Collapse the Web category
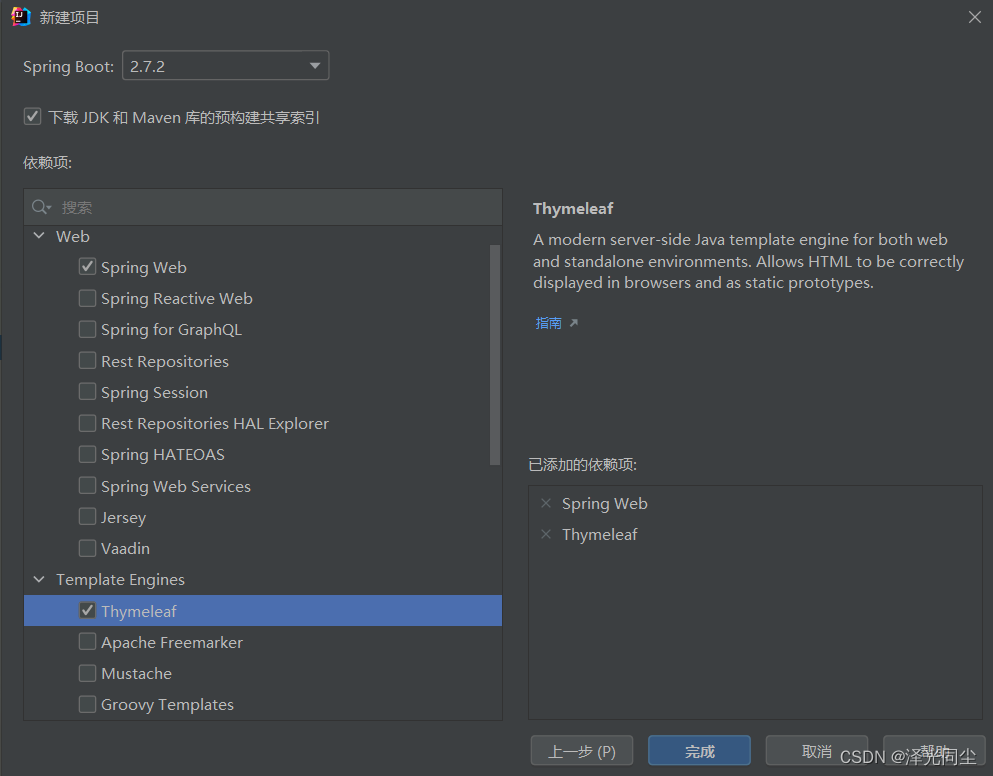This screenshot has height=776, width=993. [x=39, y=236]
